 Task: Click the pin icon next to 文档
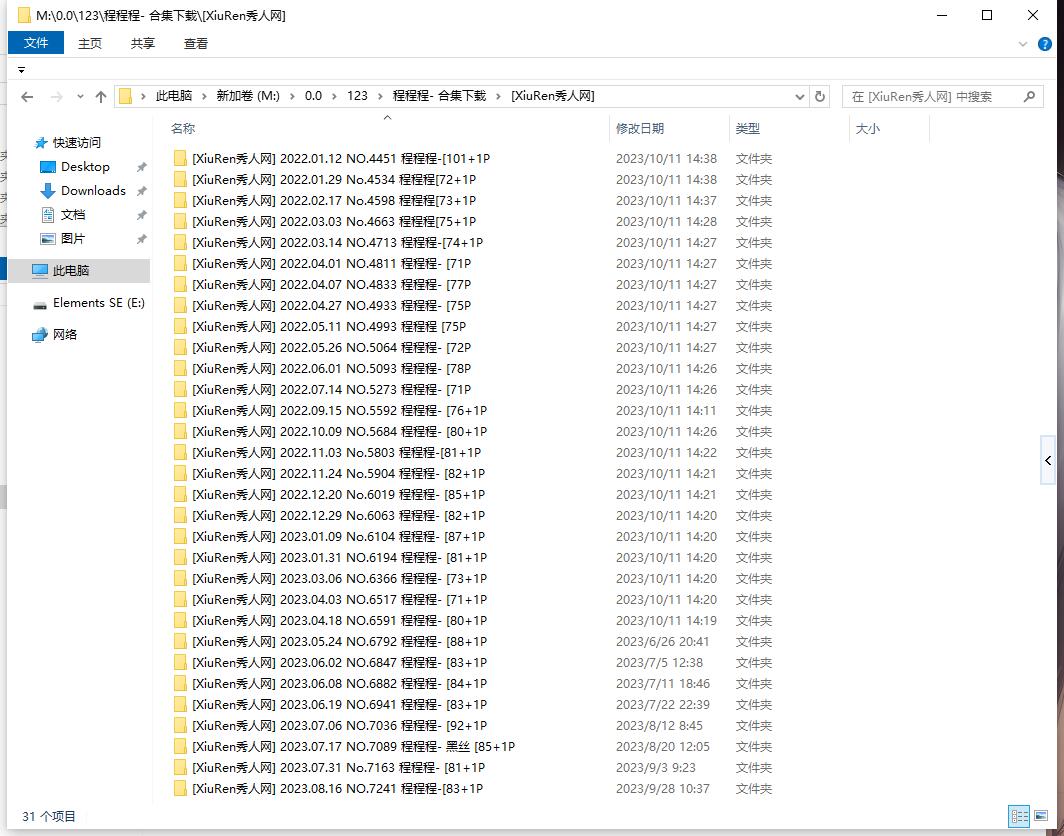[x=141, y=215]
